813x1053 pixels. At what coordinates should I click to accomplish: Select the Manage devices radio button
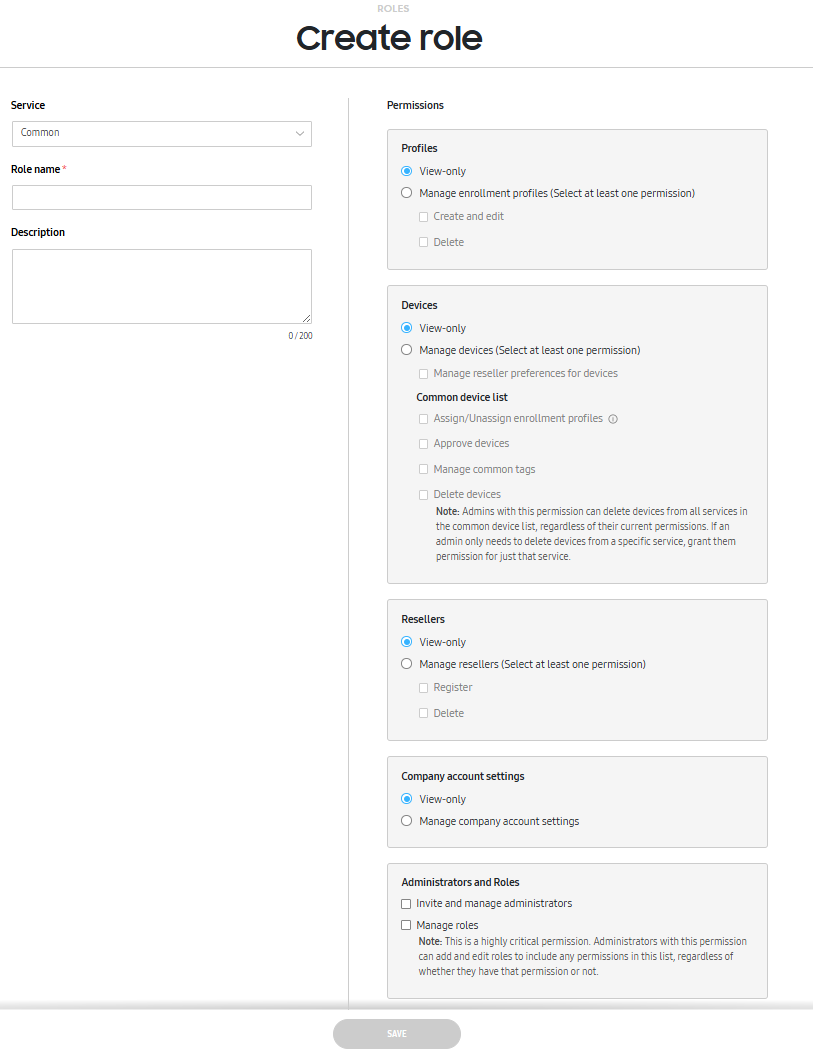pos(406,349)
